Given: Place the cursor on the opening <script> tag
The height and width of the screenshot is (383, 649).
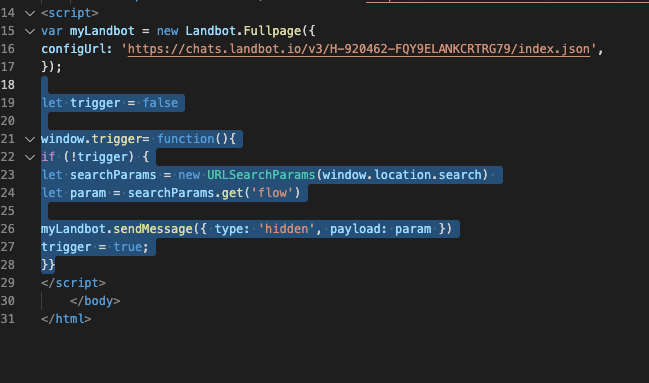Looking at the screenshot, I should tap(70, 13).
